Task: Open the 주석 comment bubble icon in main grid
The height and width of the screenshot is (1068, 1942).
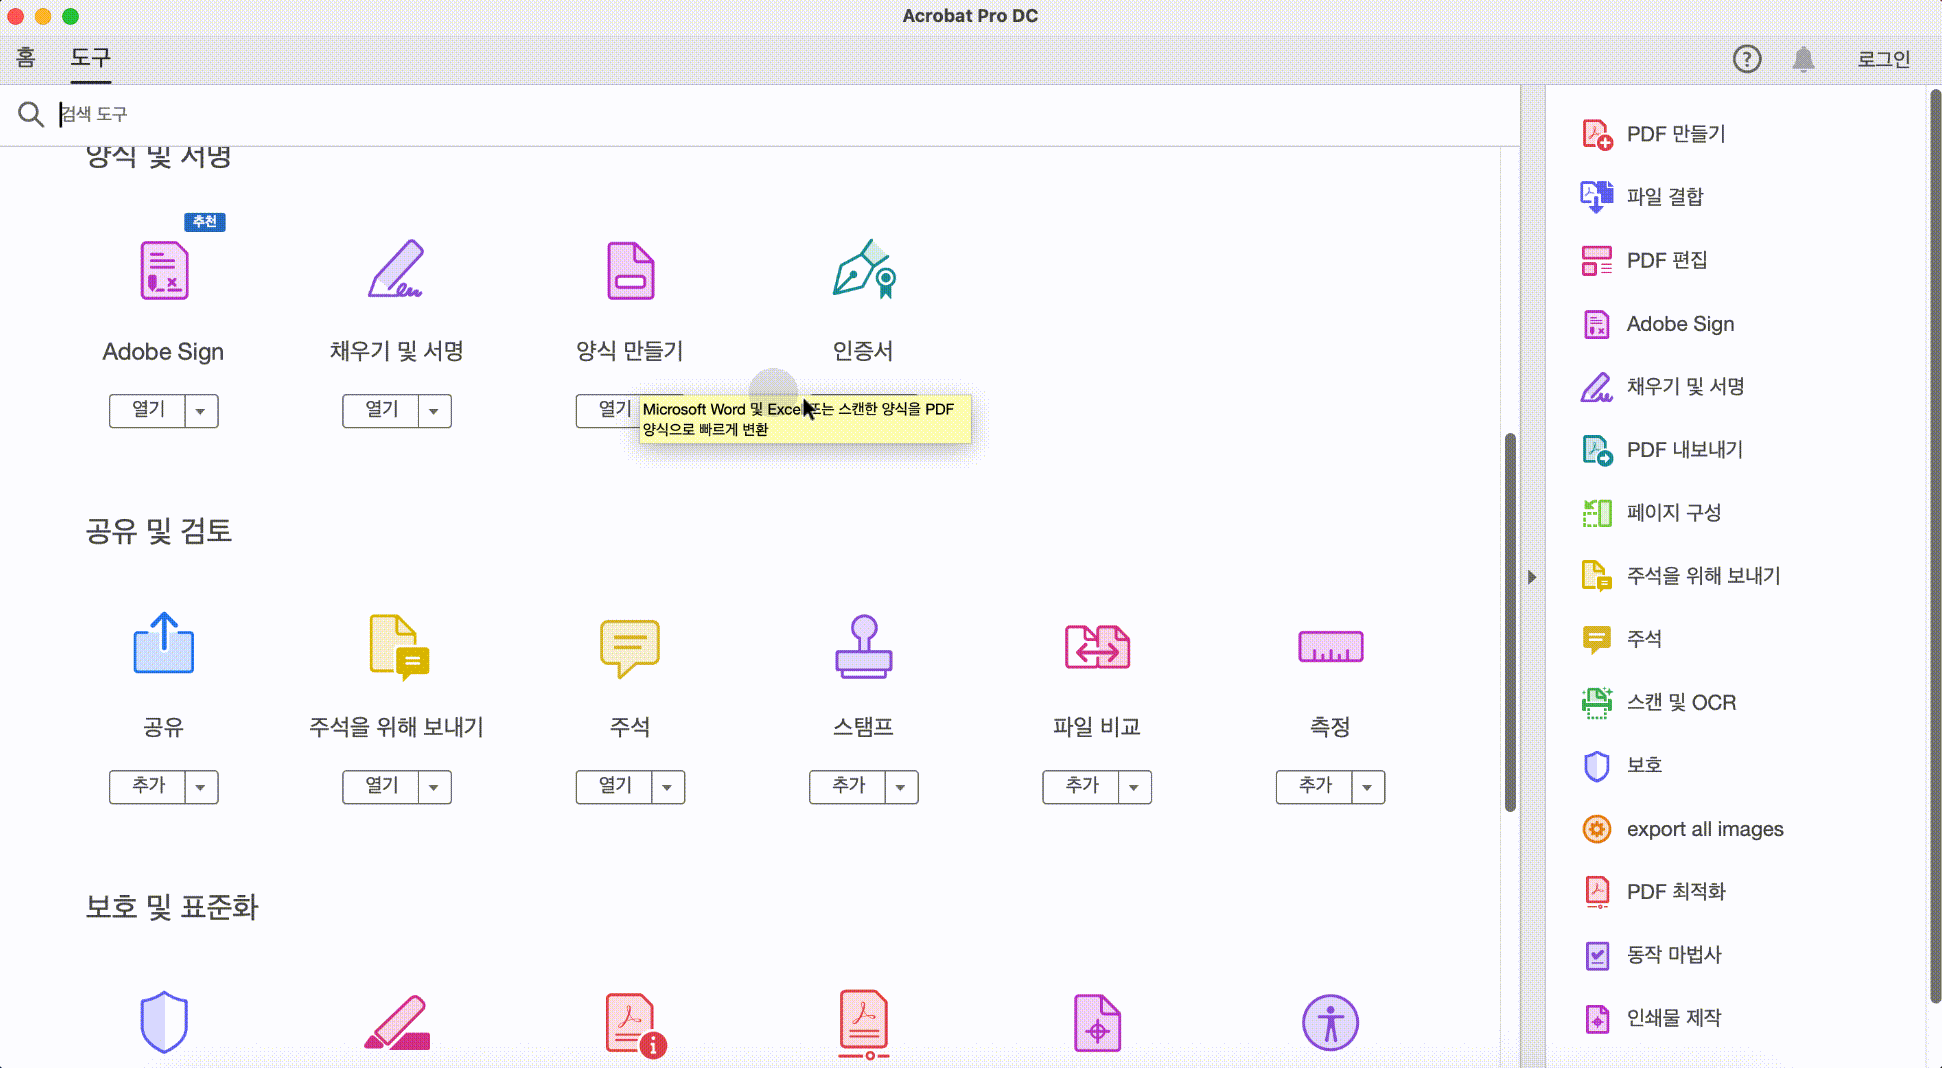Action: [630, 648]
